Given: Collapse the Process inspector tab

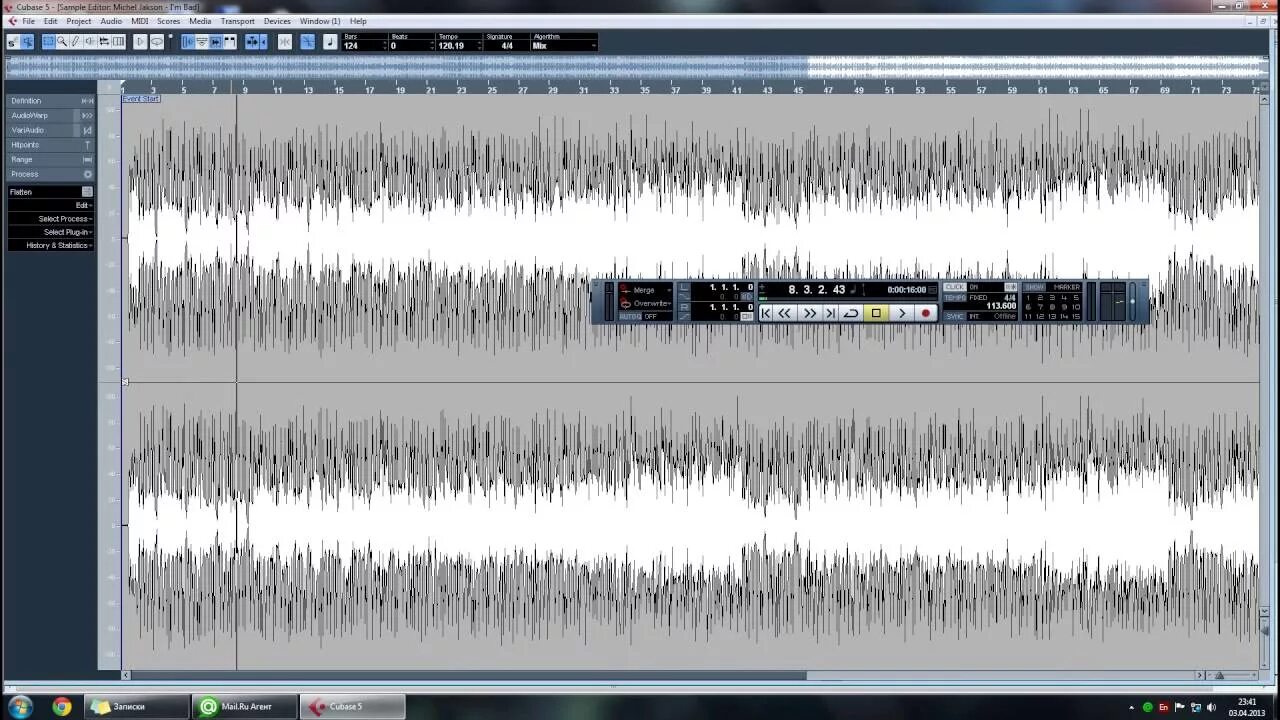Looking at the screenshot, I should (51, 174).
